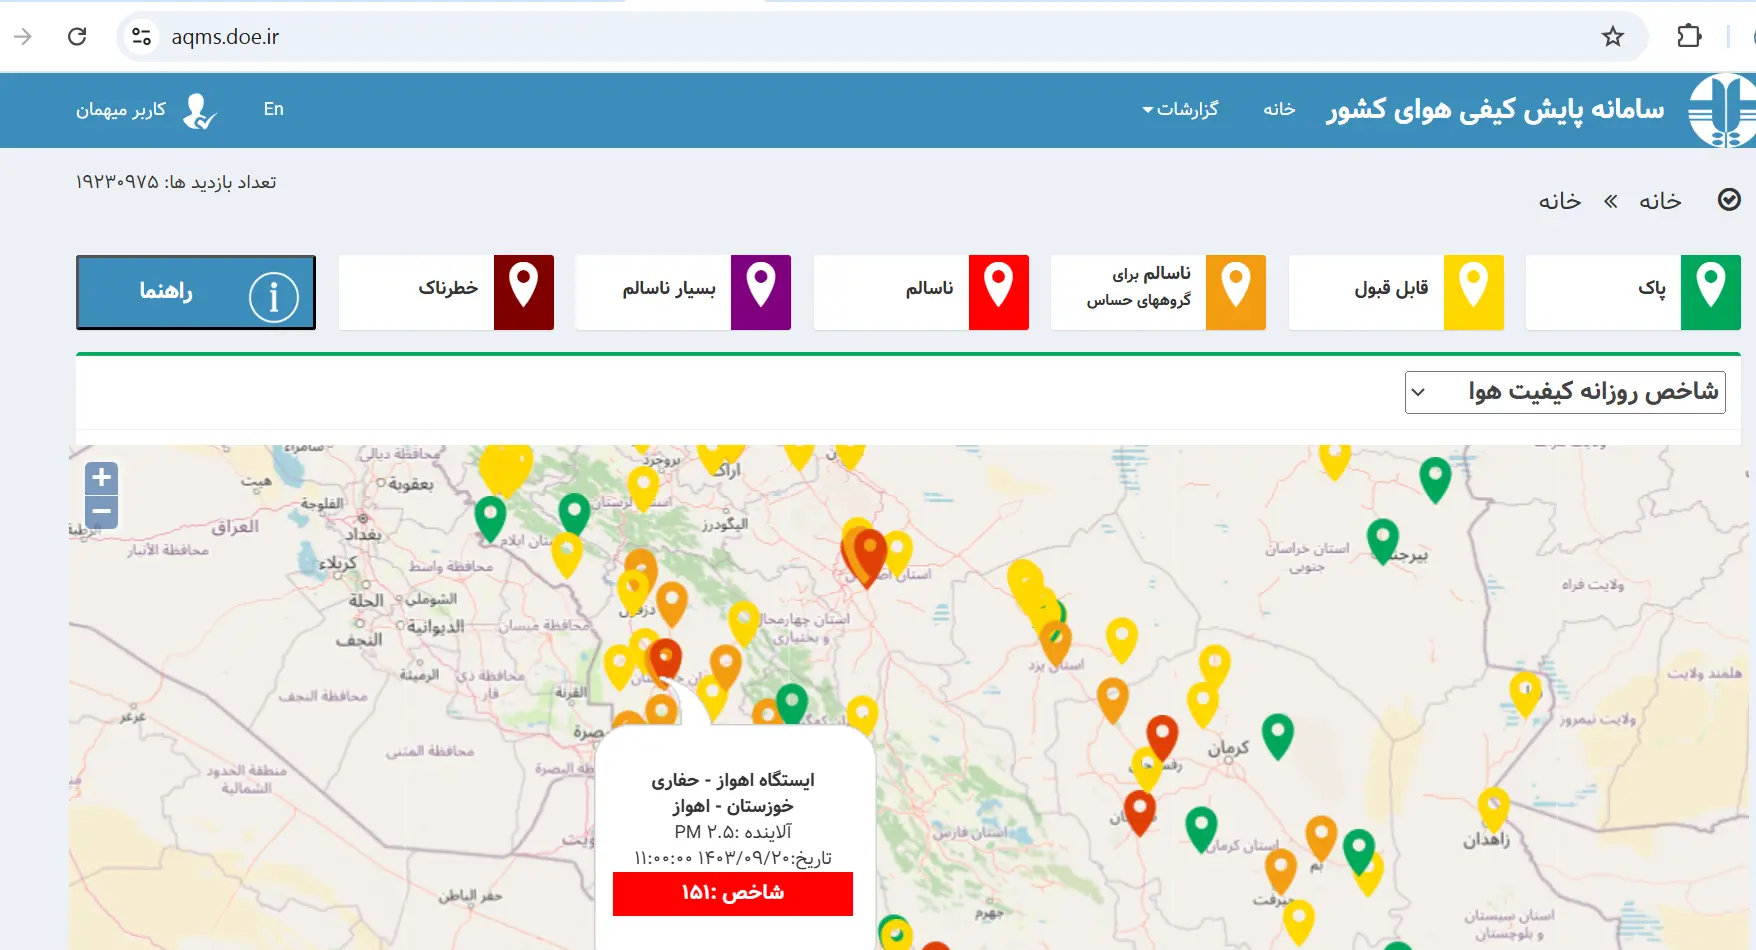
Task: Select the پاک clean legend card
Action: (1633, 292)
